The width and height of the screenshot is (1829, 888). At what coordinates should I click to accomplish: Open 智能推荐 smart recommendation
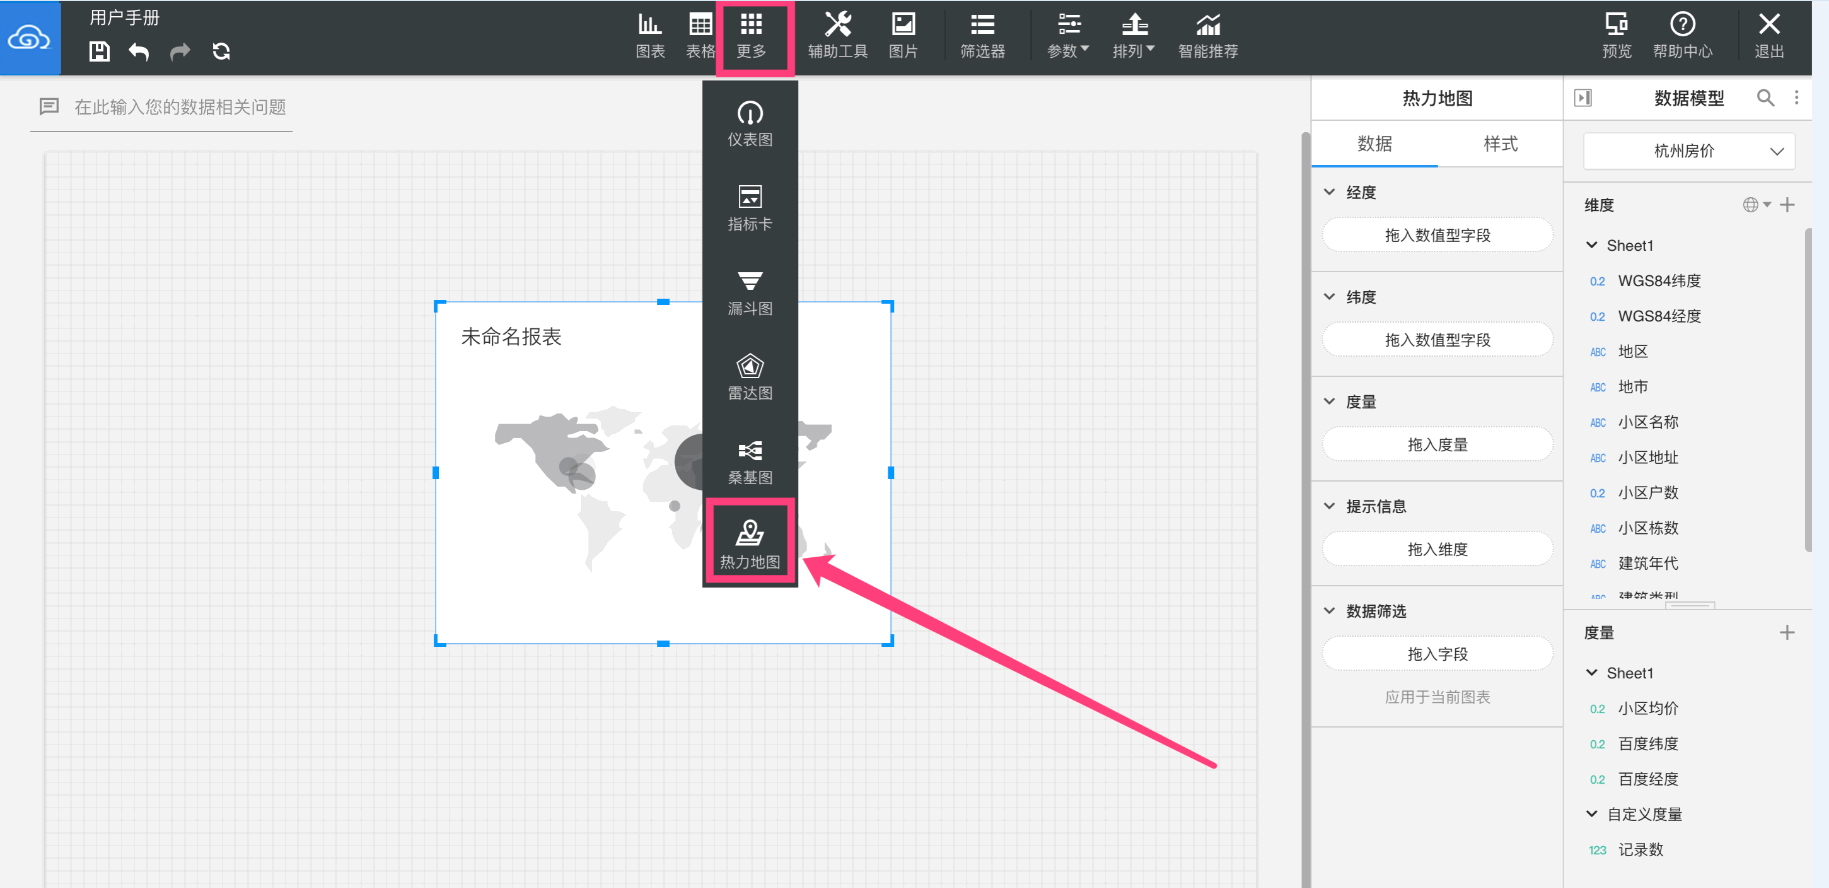(x=1208, y=36)
